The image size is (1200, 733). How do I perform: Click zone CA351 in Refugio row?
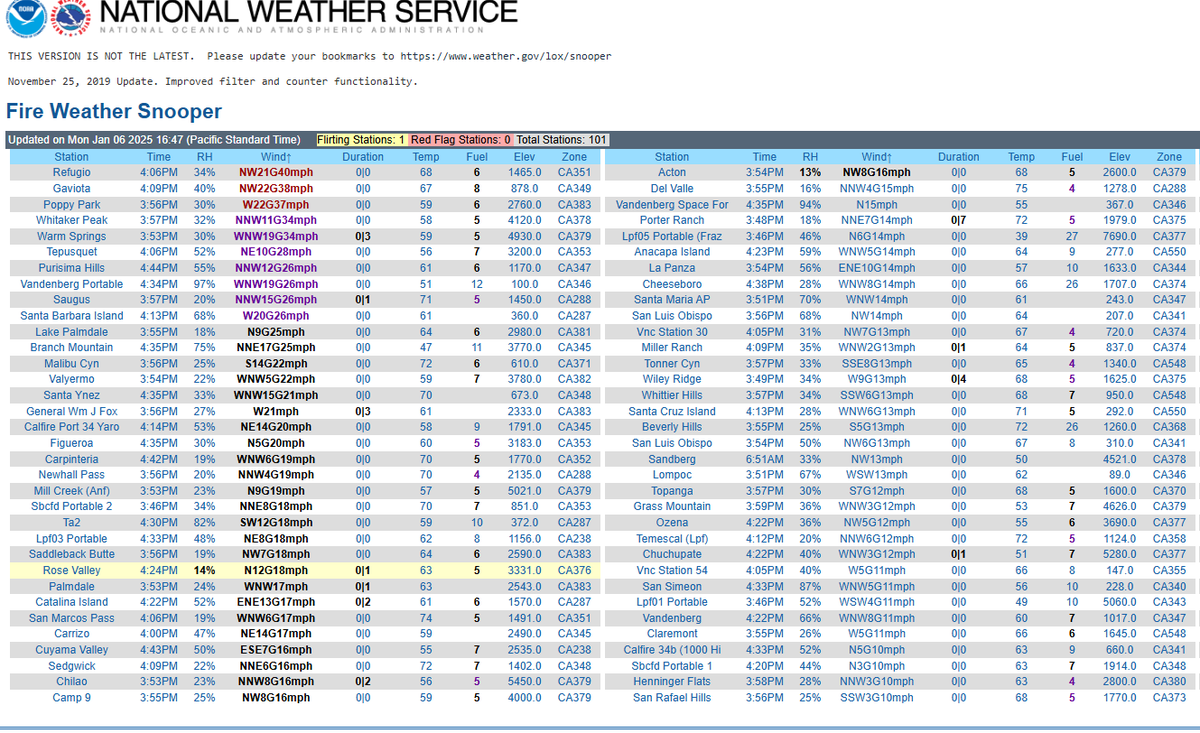pos(574,172)
